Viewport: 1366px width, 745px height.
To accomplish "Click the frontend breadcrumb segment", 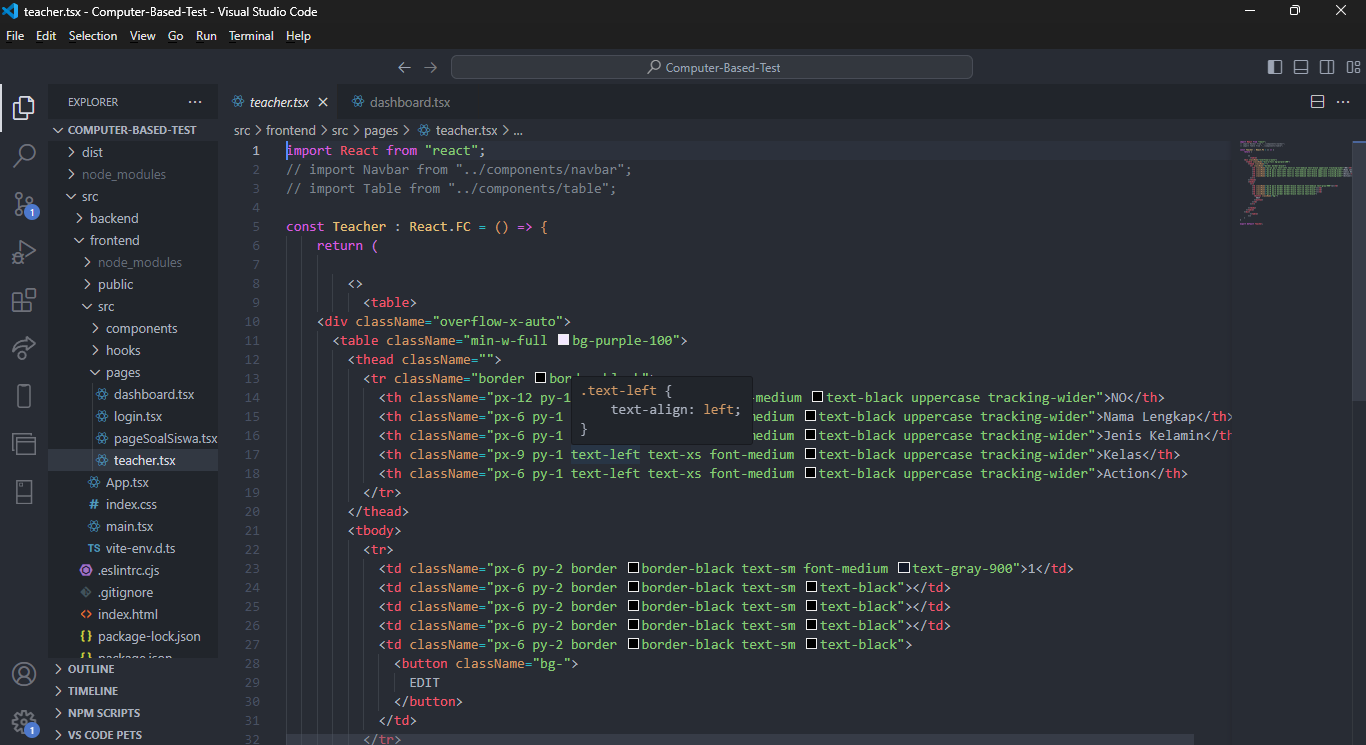I will pyautogui.click(x=291, y=130).
